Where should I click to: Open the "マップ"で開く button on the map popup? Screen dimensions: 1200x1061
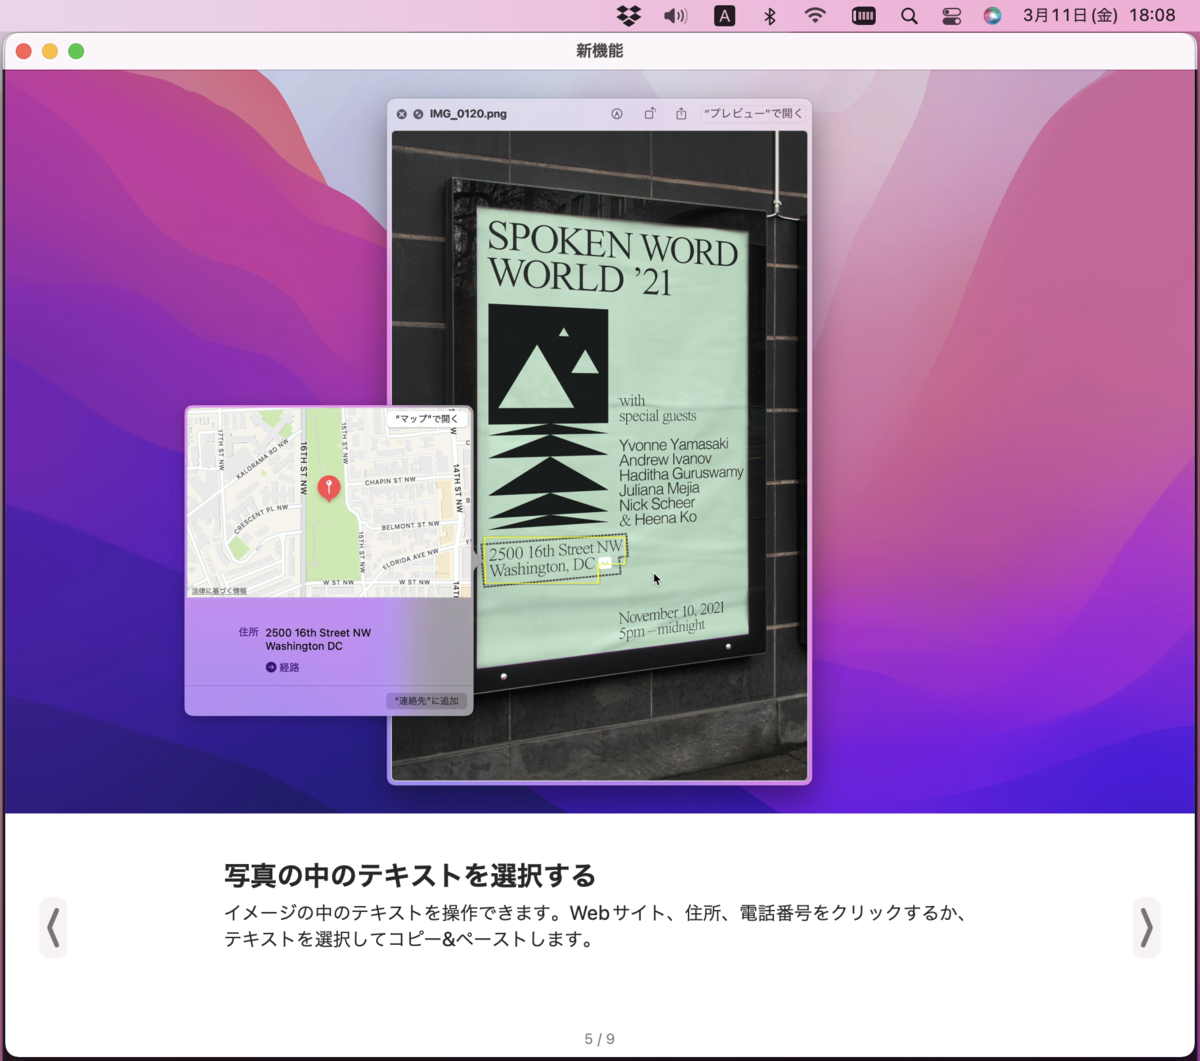[x=428, y=418]
